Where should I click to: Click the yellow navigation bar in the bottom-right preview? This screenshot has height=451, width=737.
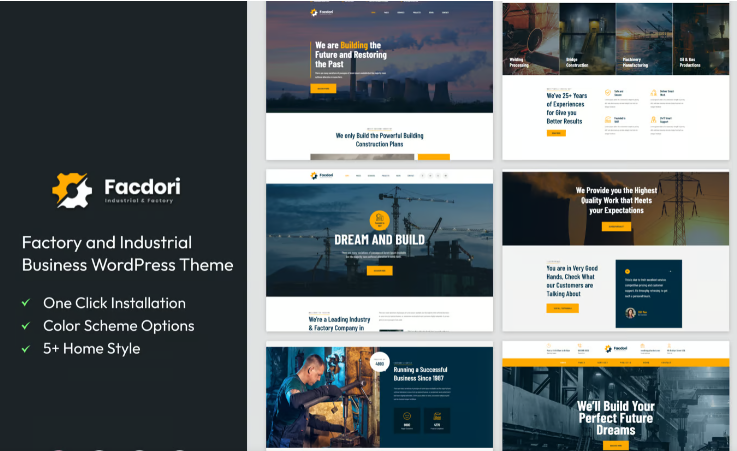pyautogui.click(x=616, y=362)
